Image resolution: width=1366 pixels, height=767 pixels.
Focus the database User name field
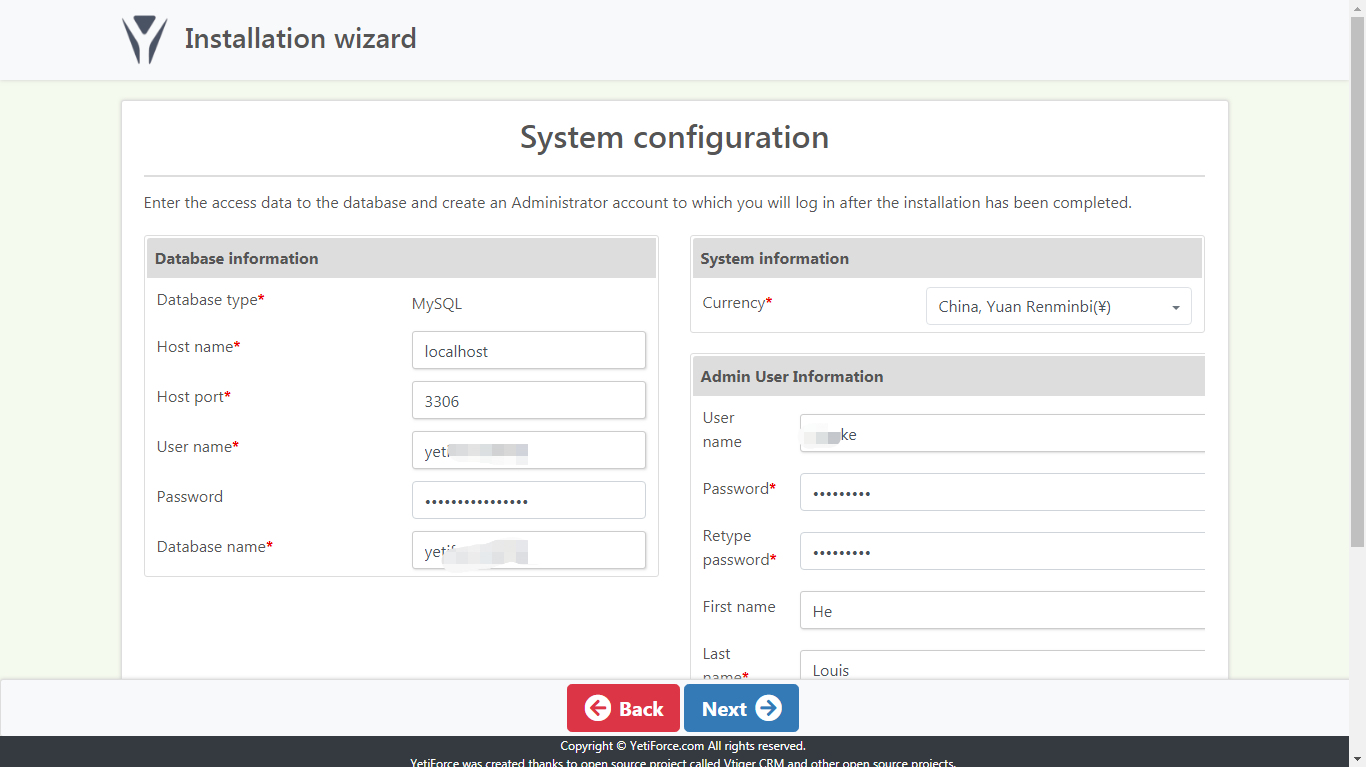[529, 450]
